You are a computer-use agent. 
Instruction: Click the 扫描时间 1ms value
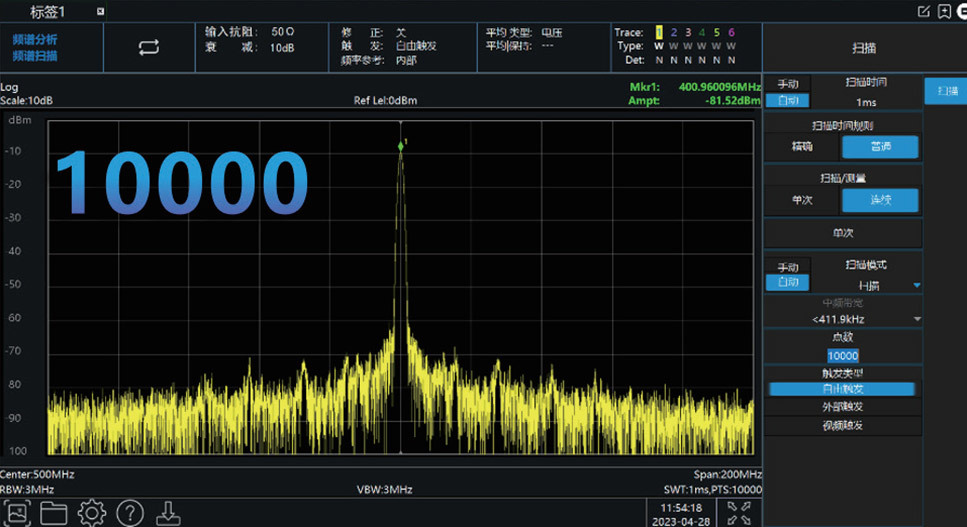866,102
